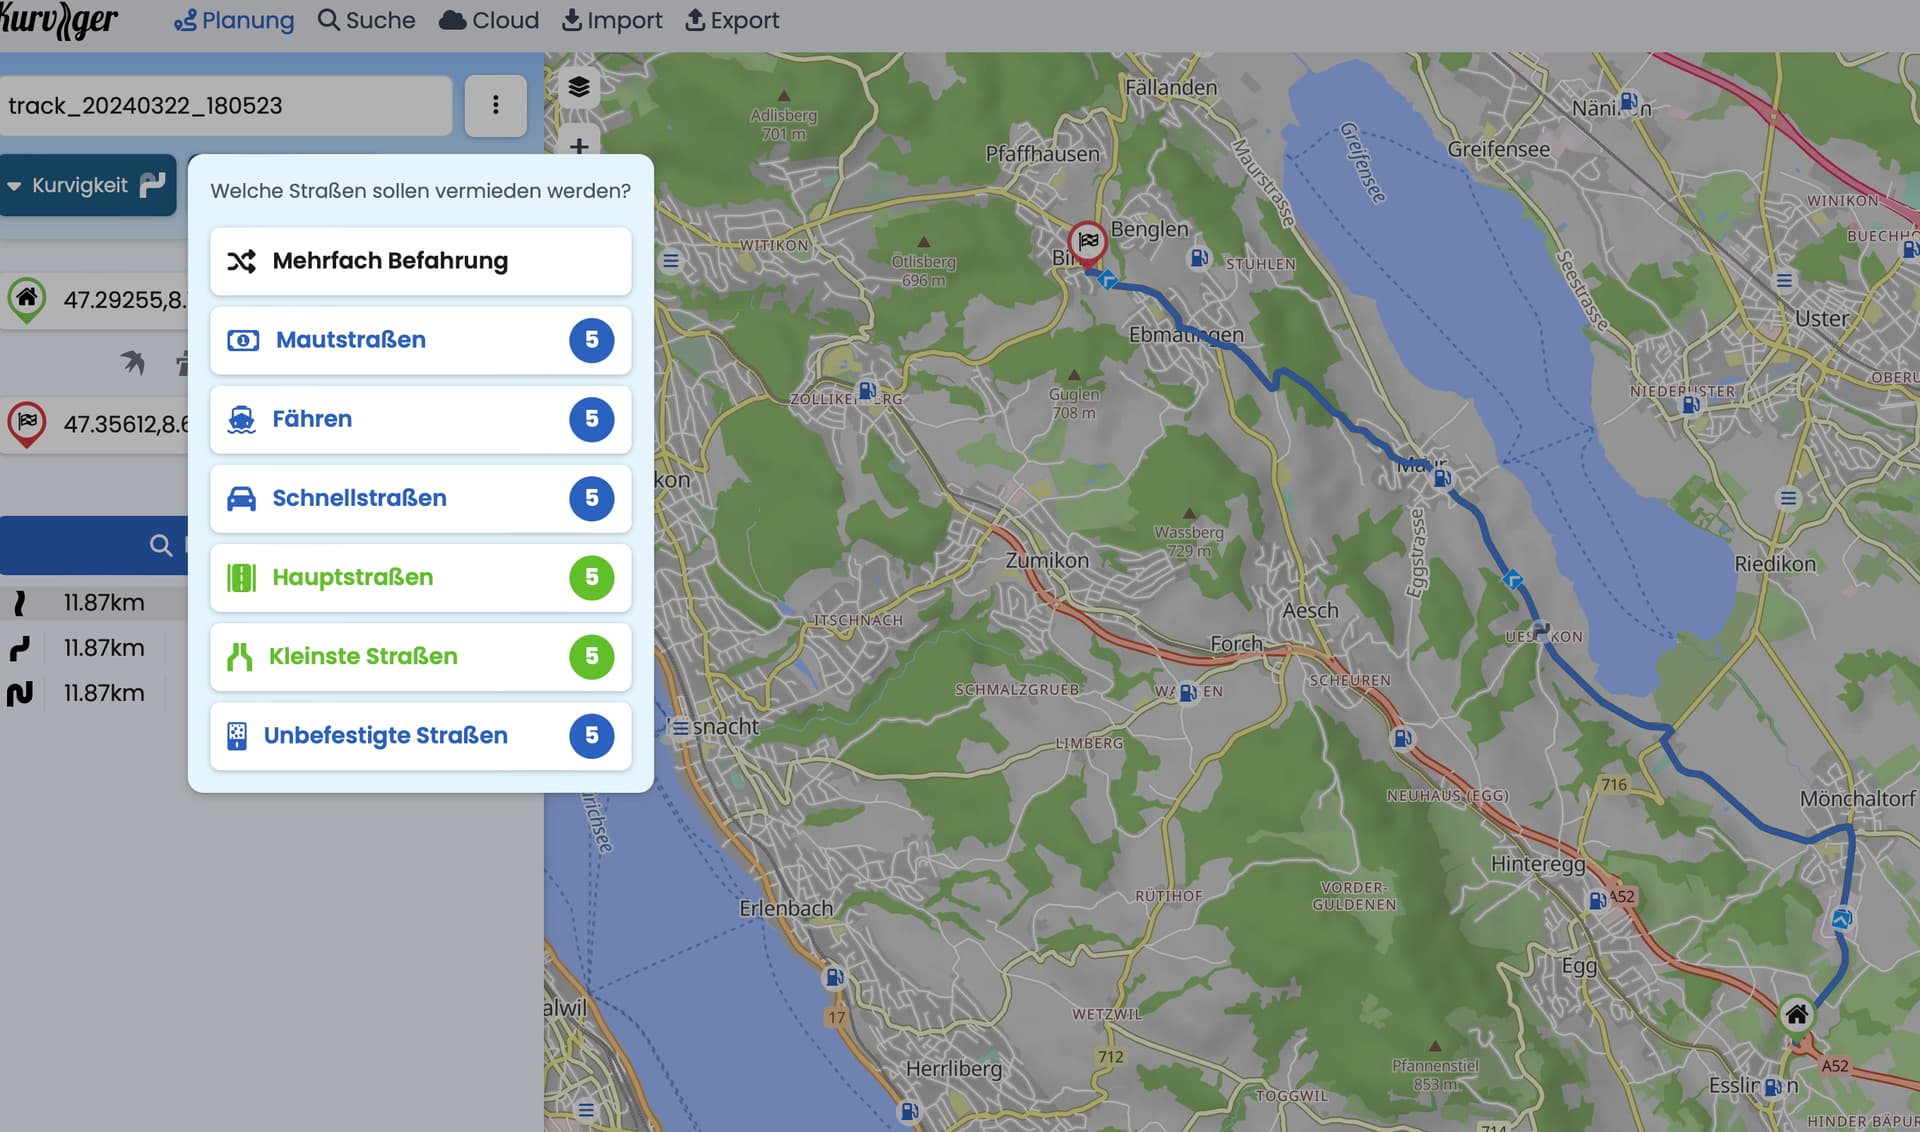
Task: Click the three-dot route options button
Action: pos(496,105)
